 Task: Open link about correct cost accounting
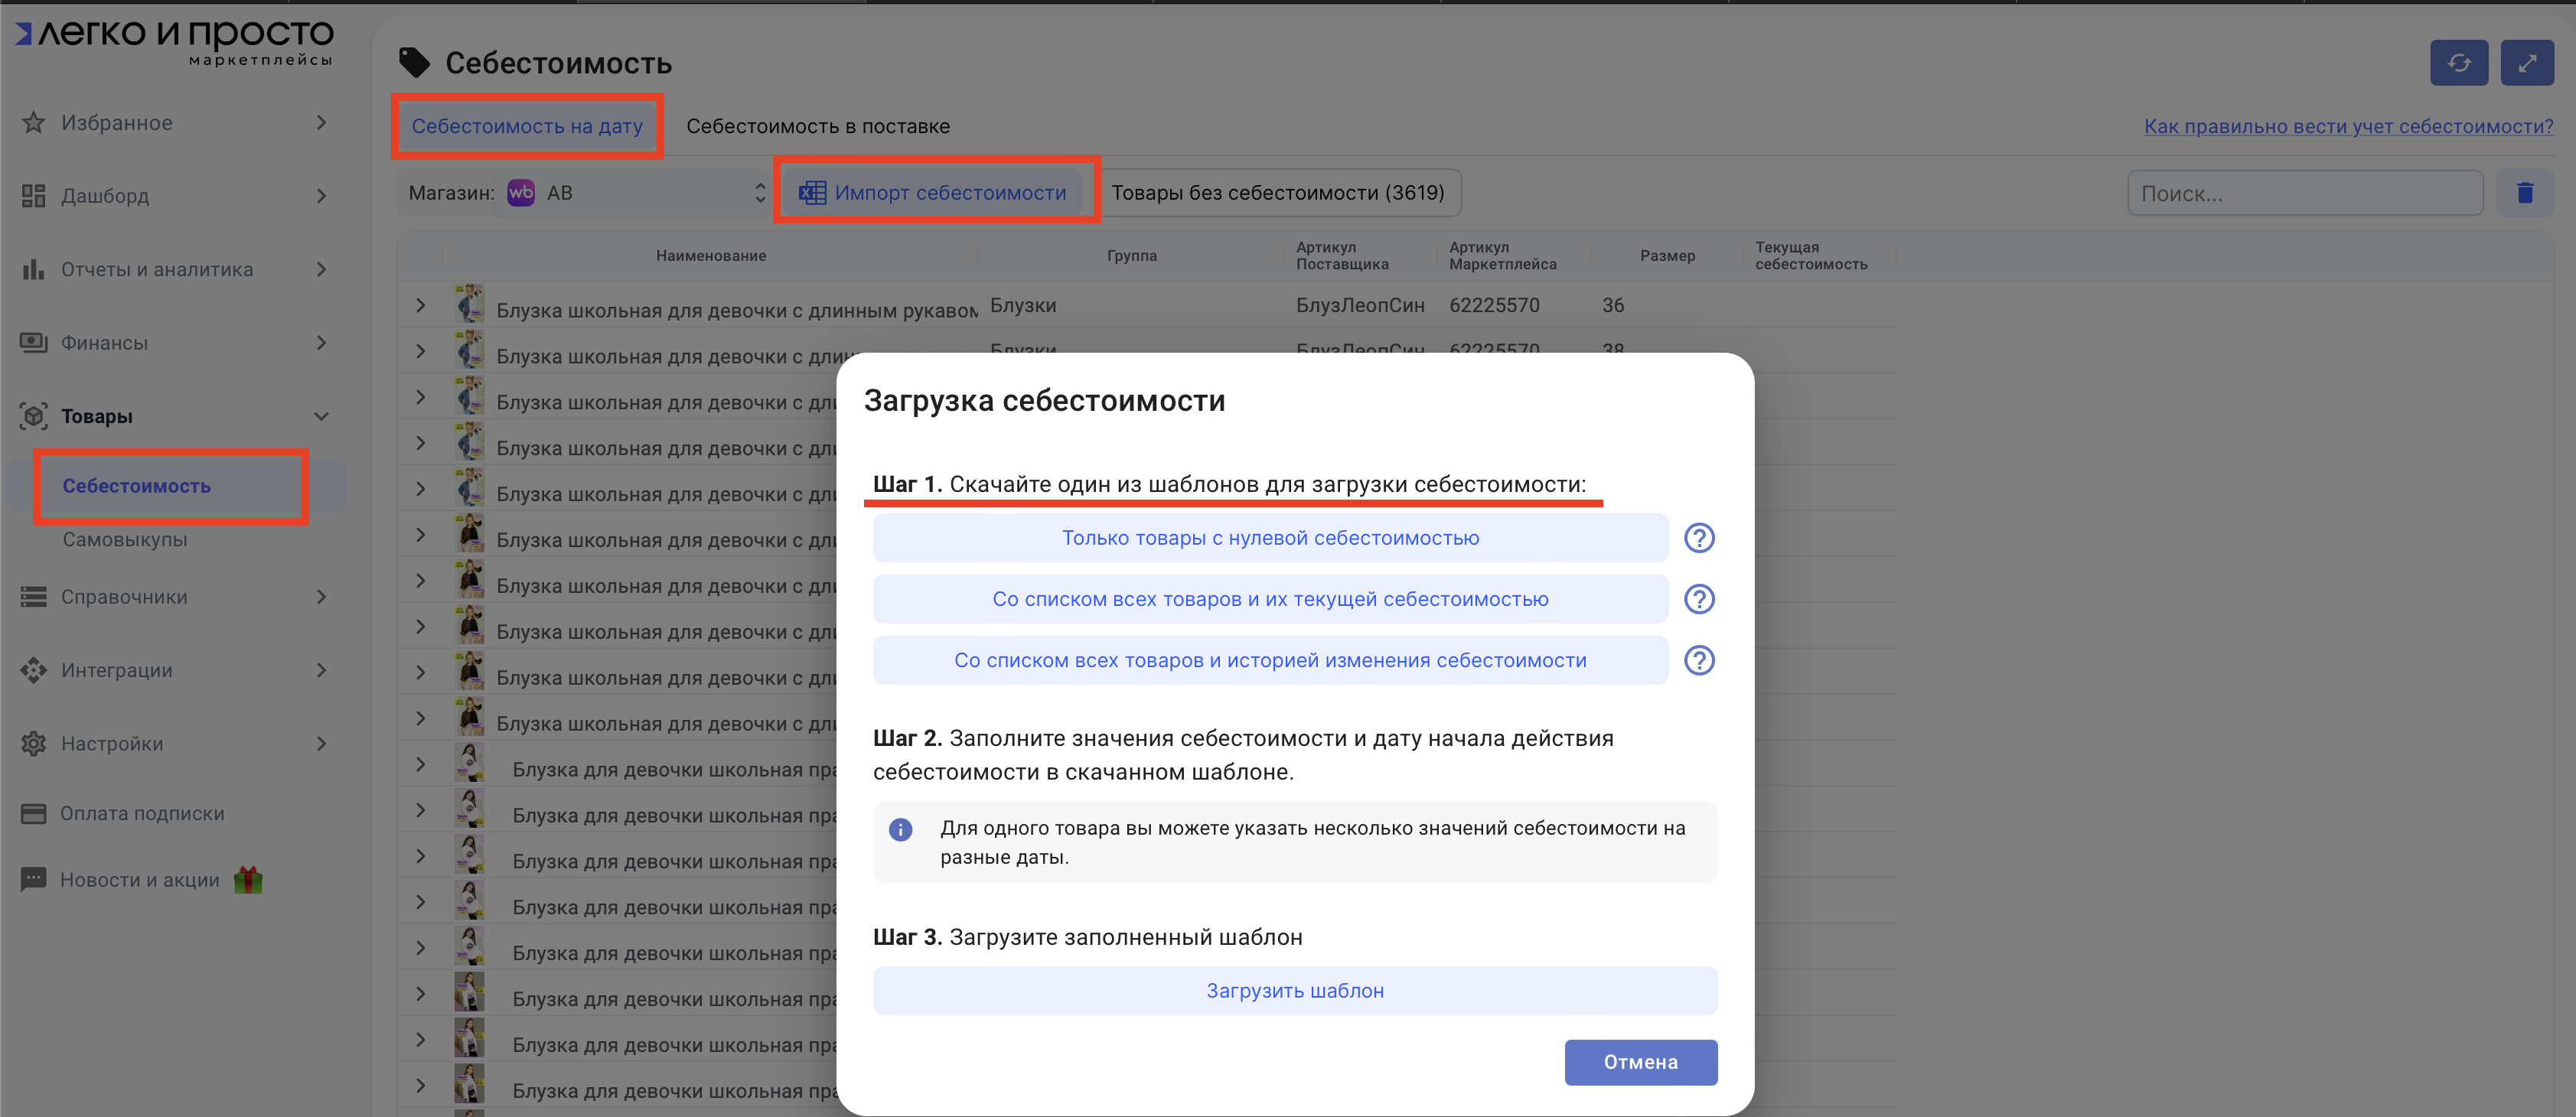pyautogui.click(x=2347, y=126)
